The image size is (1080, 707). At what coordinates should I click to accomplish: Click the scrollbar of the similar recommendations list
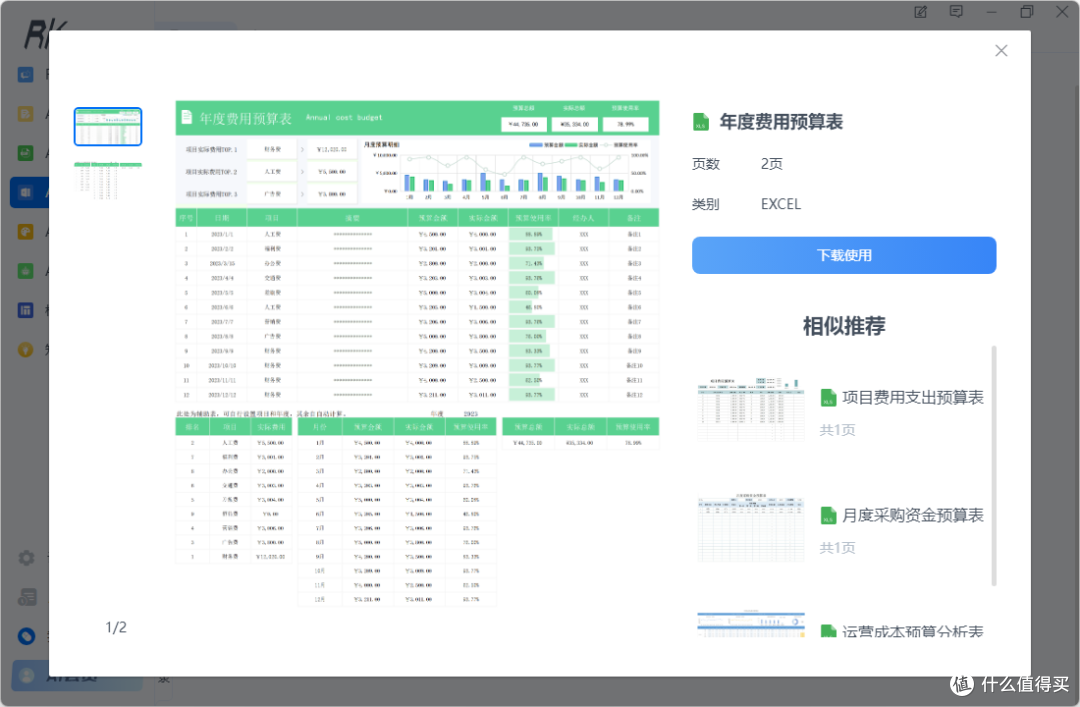(994, 466)
